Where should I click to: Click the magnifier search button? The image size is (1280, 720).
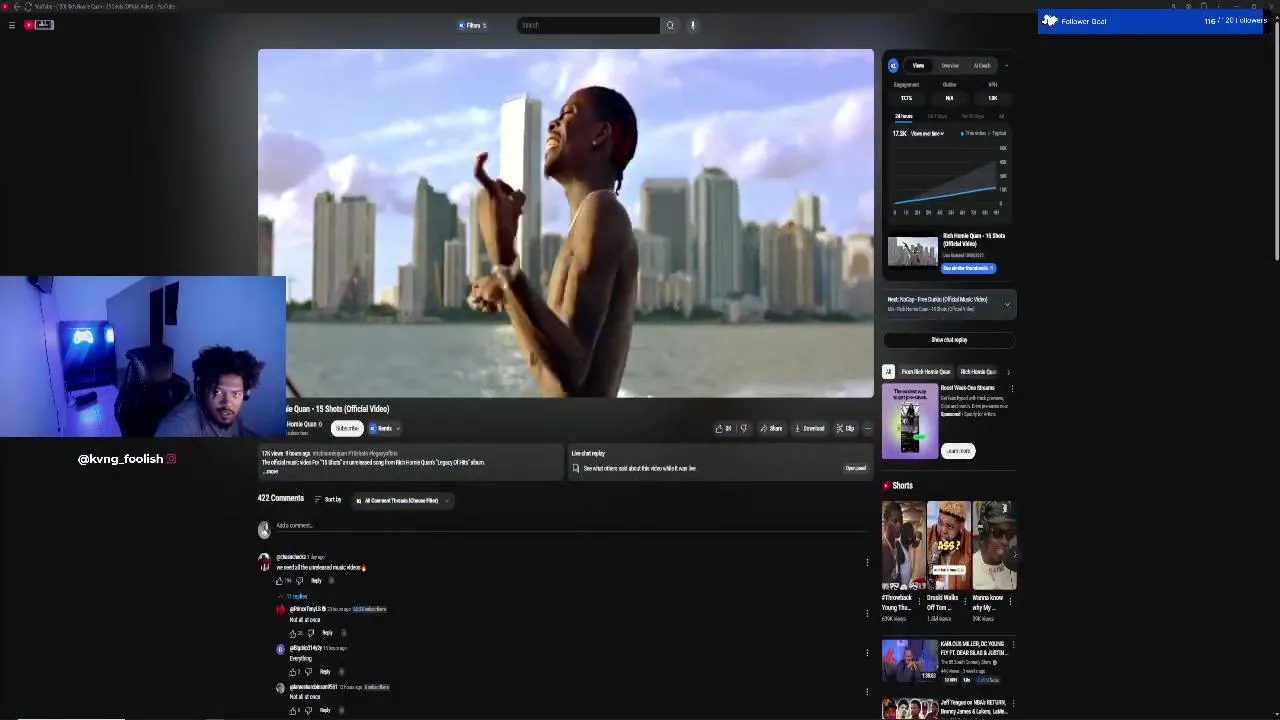(x=670, y=25)
